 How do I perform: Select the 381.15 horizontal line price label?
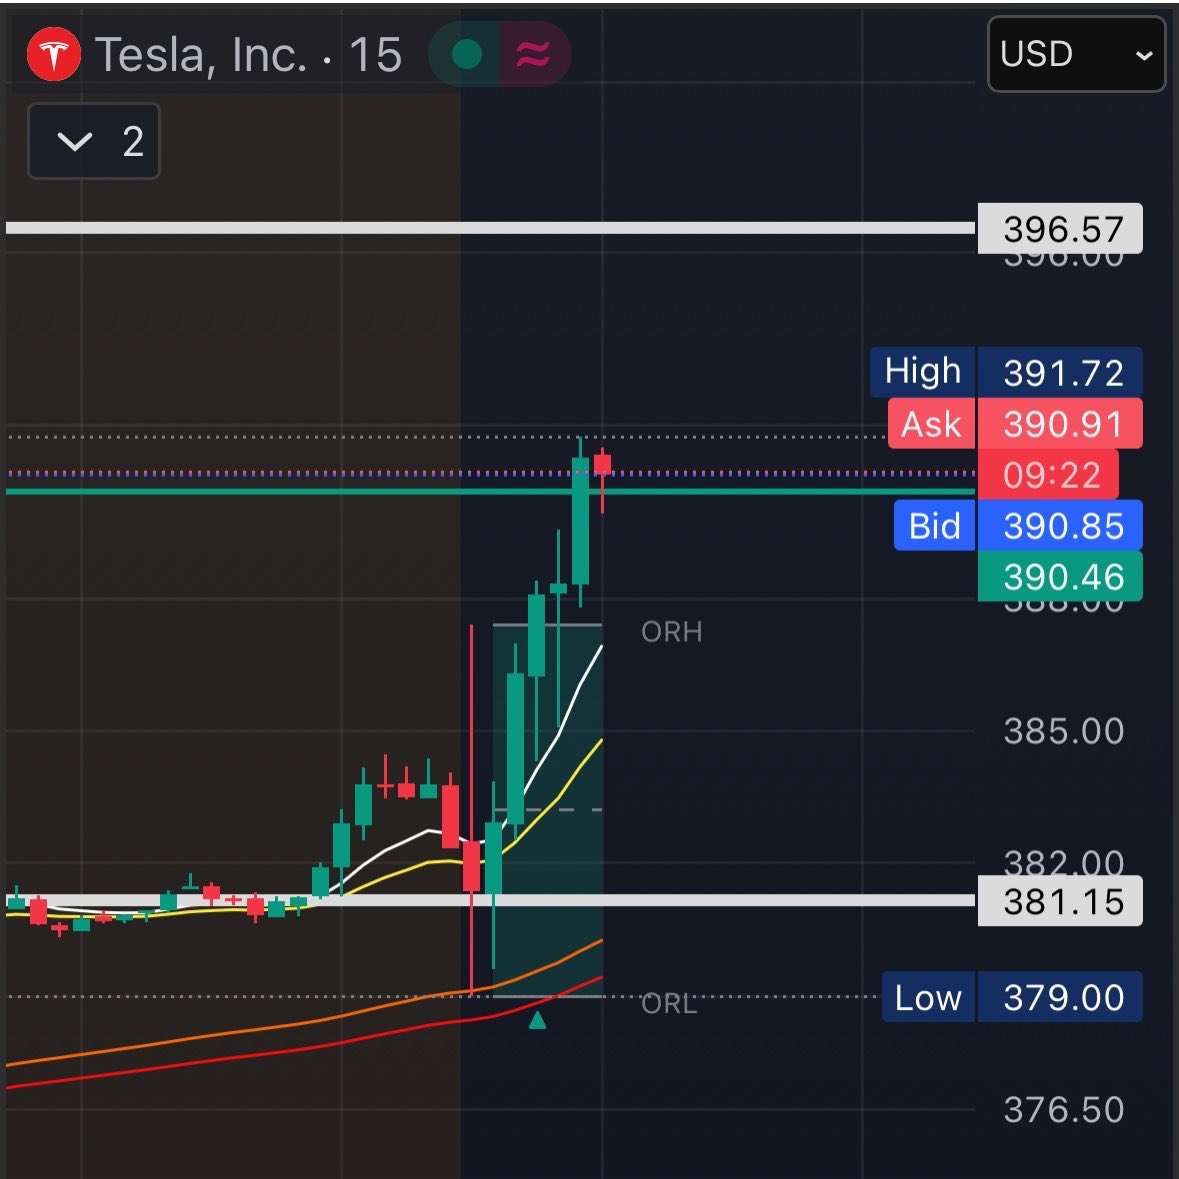point(1059,901)
